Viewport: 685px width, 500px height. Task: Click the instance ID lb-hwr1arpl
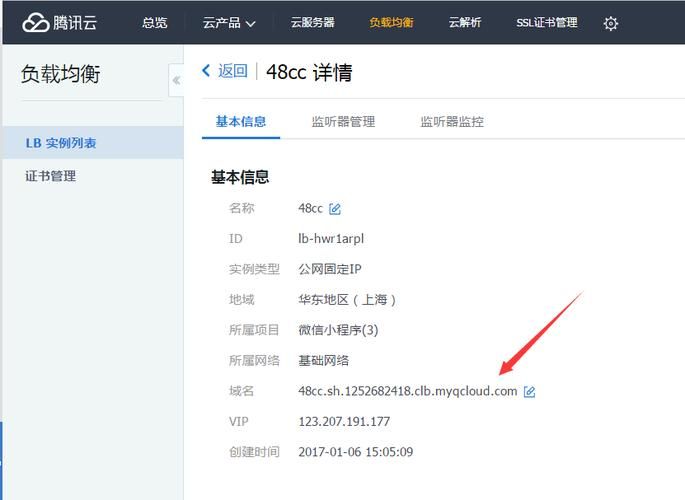pos(333,239)
